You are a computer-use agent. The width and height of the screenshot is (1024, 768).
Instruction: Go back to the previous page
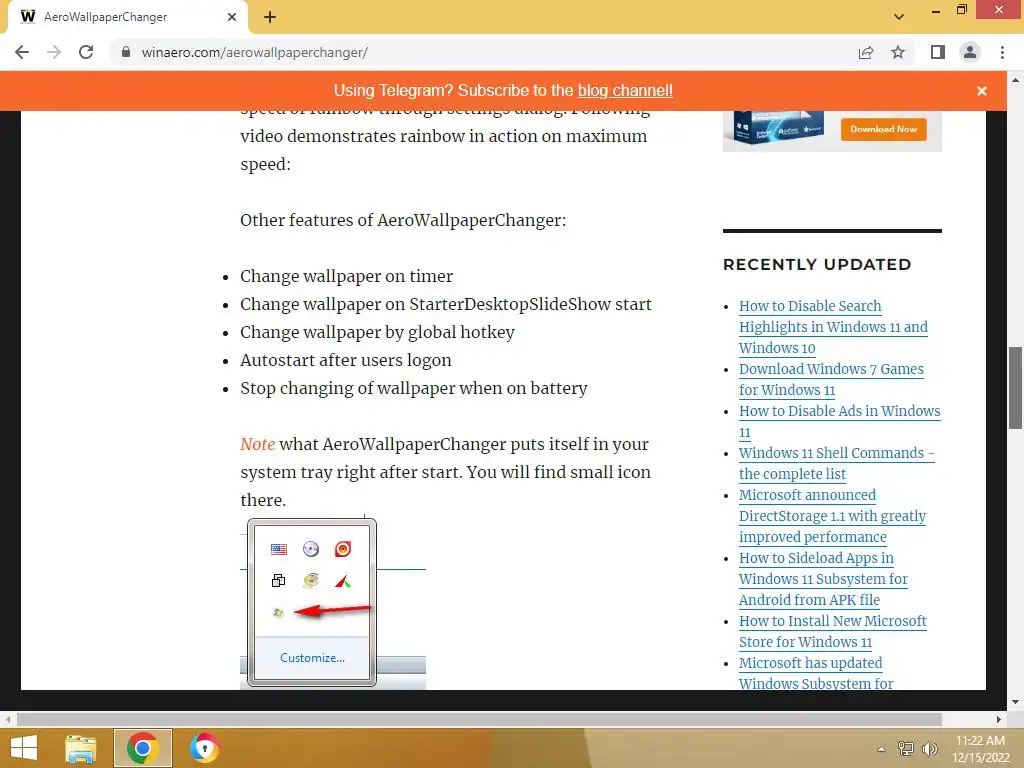(22, 52)
